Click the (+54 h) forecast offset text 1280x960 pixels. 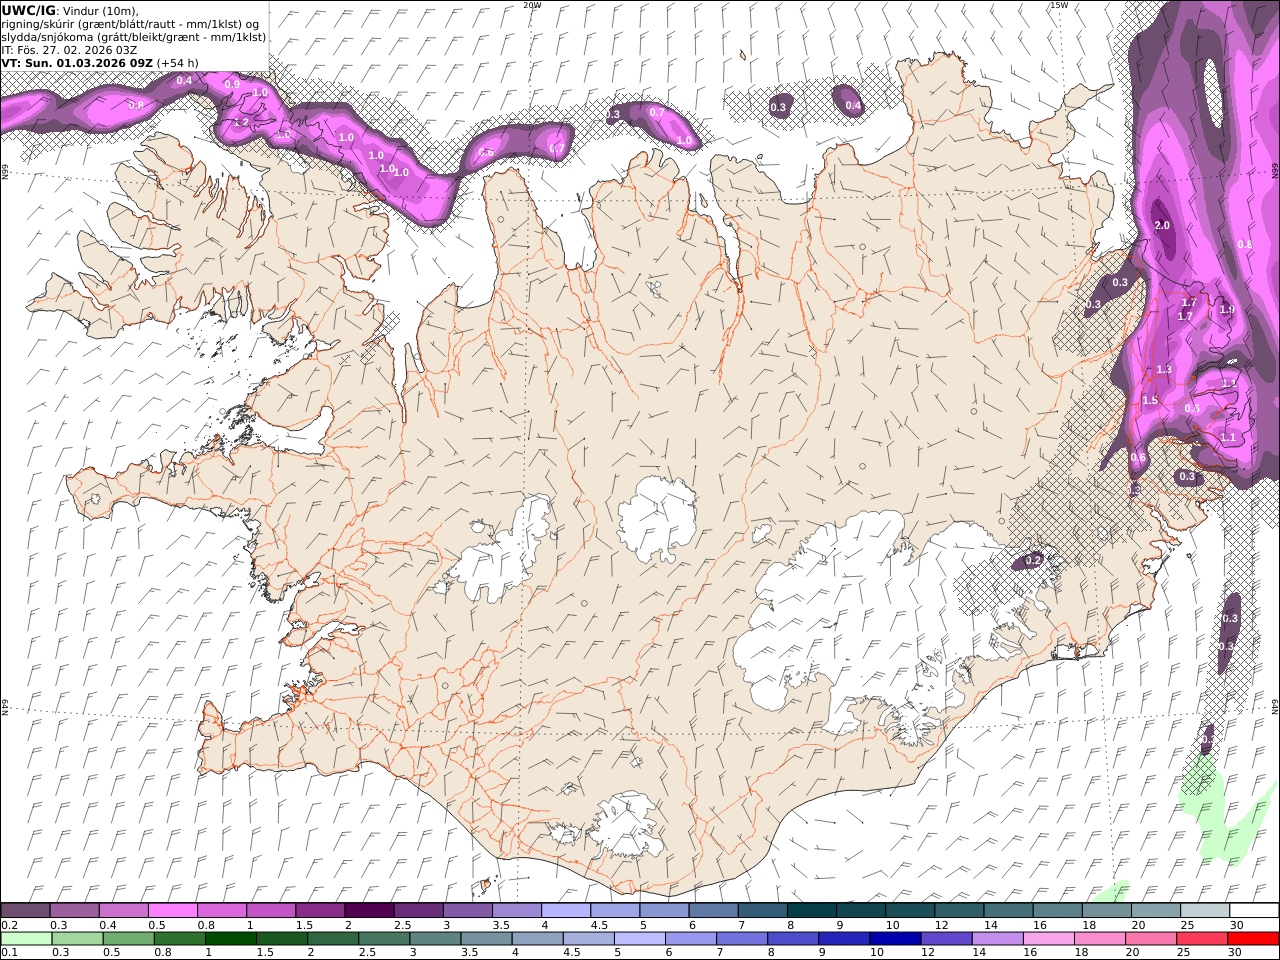[x=178, y=62]
